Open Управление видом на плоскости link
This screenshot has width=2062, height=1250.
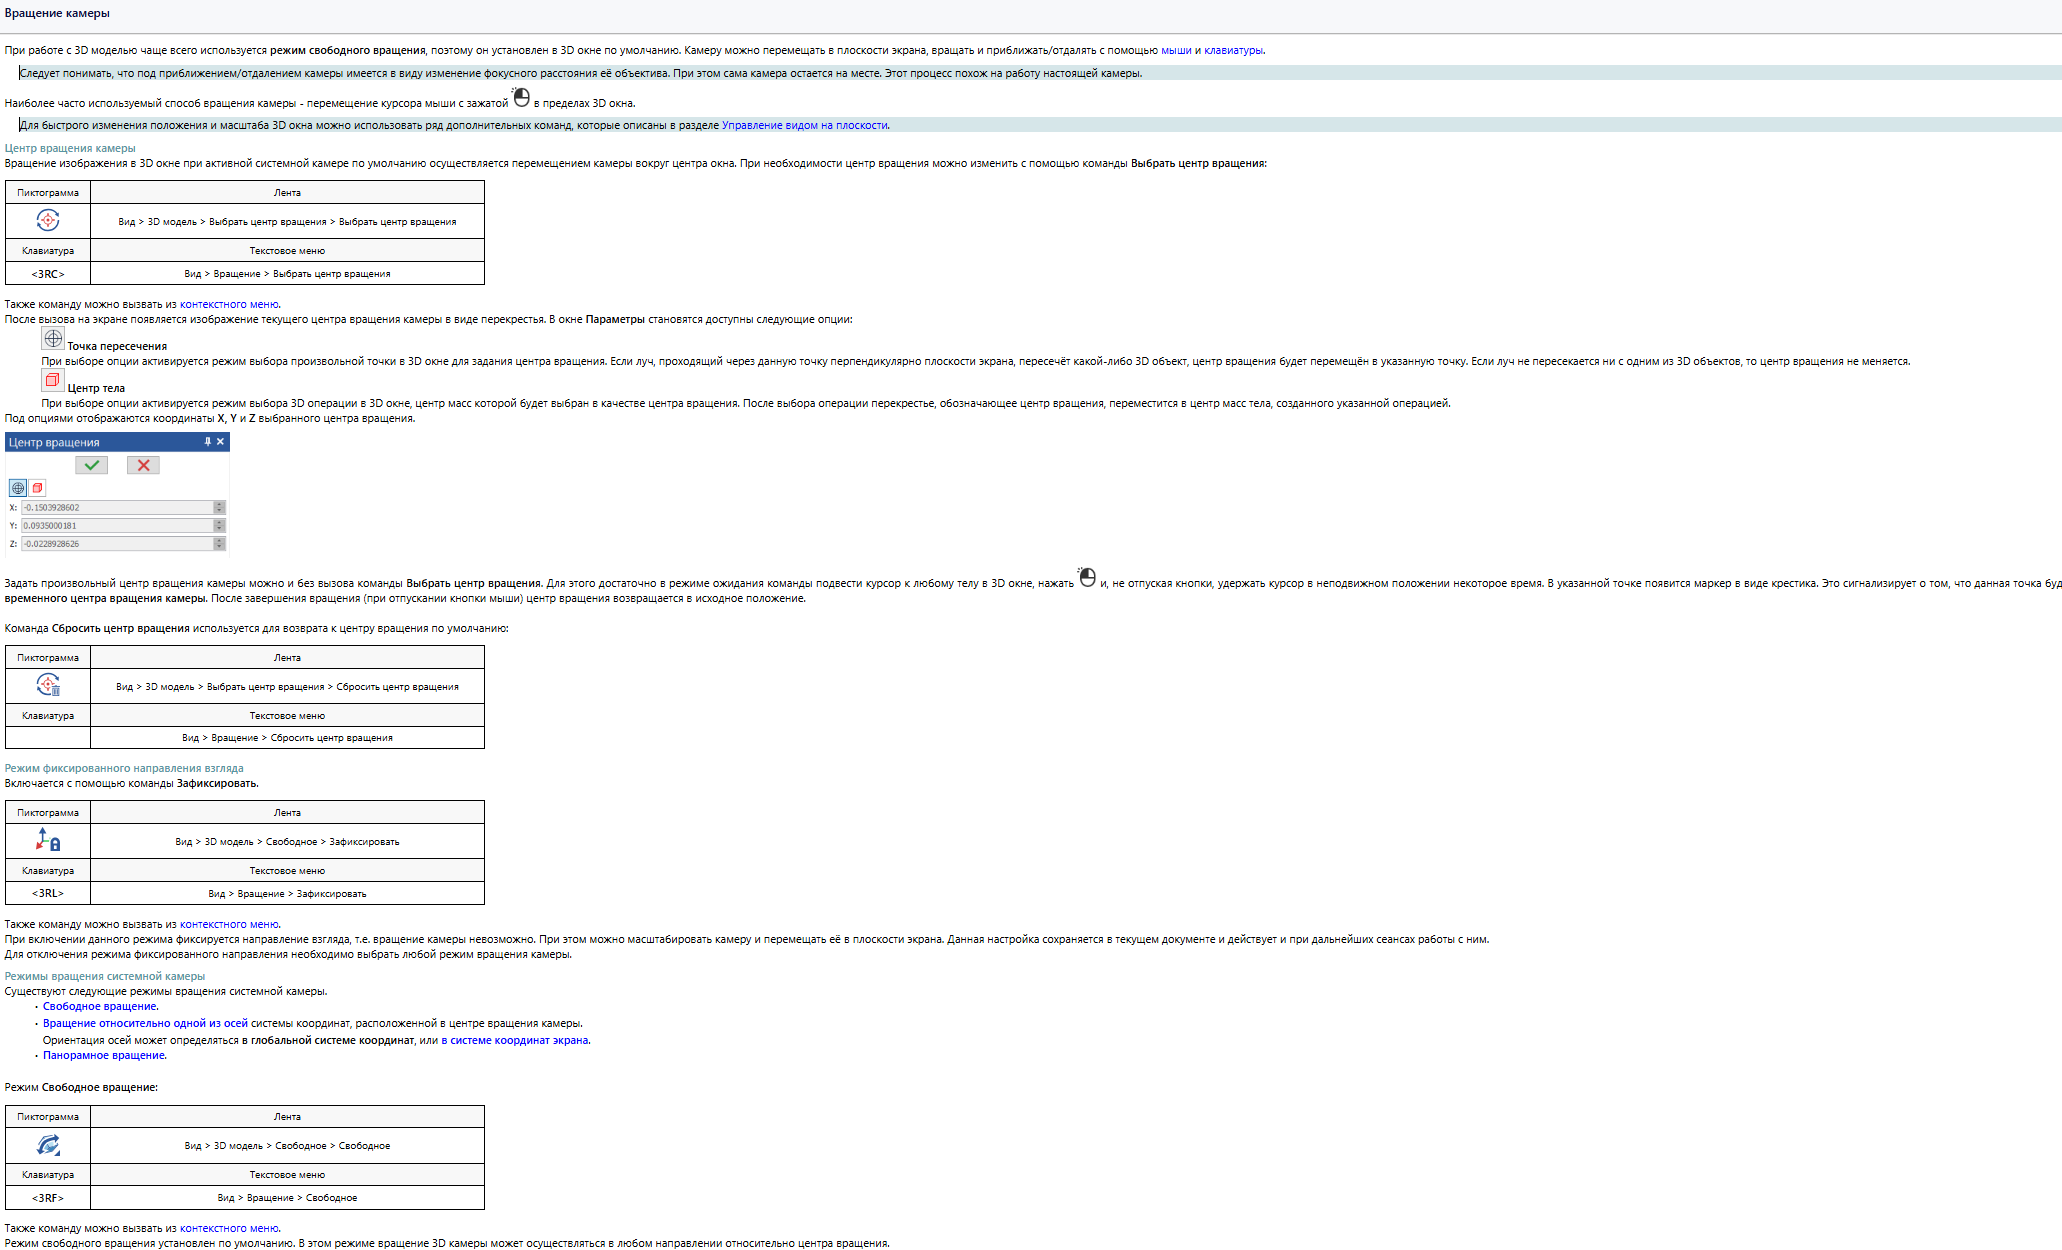pos(804,125)
